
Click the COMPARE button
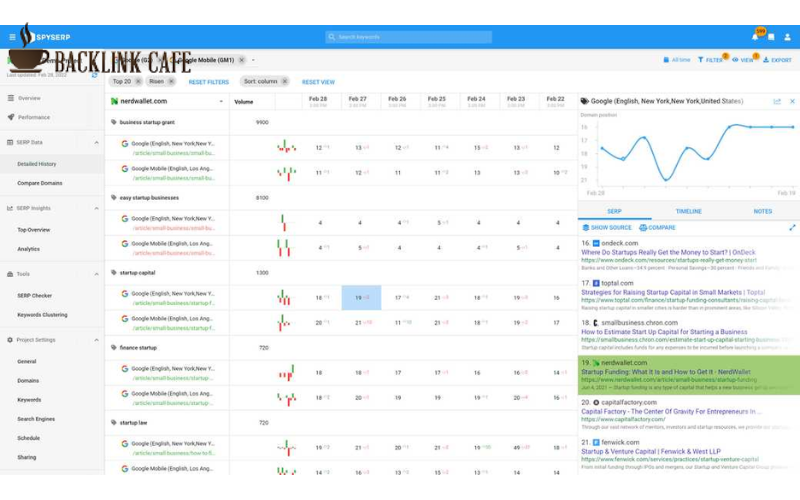point(657,228)
